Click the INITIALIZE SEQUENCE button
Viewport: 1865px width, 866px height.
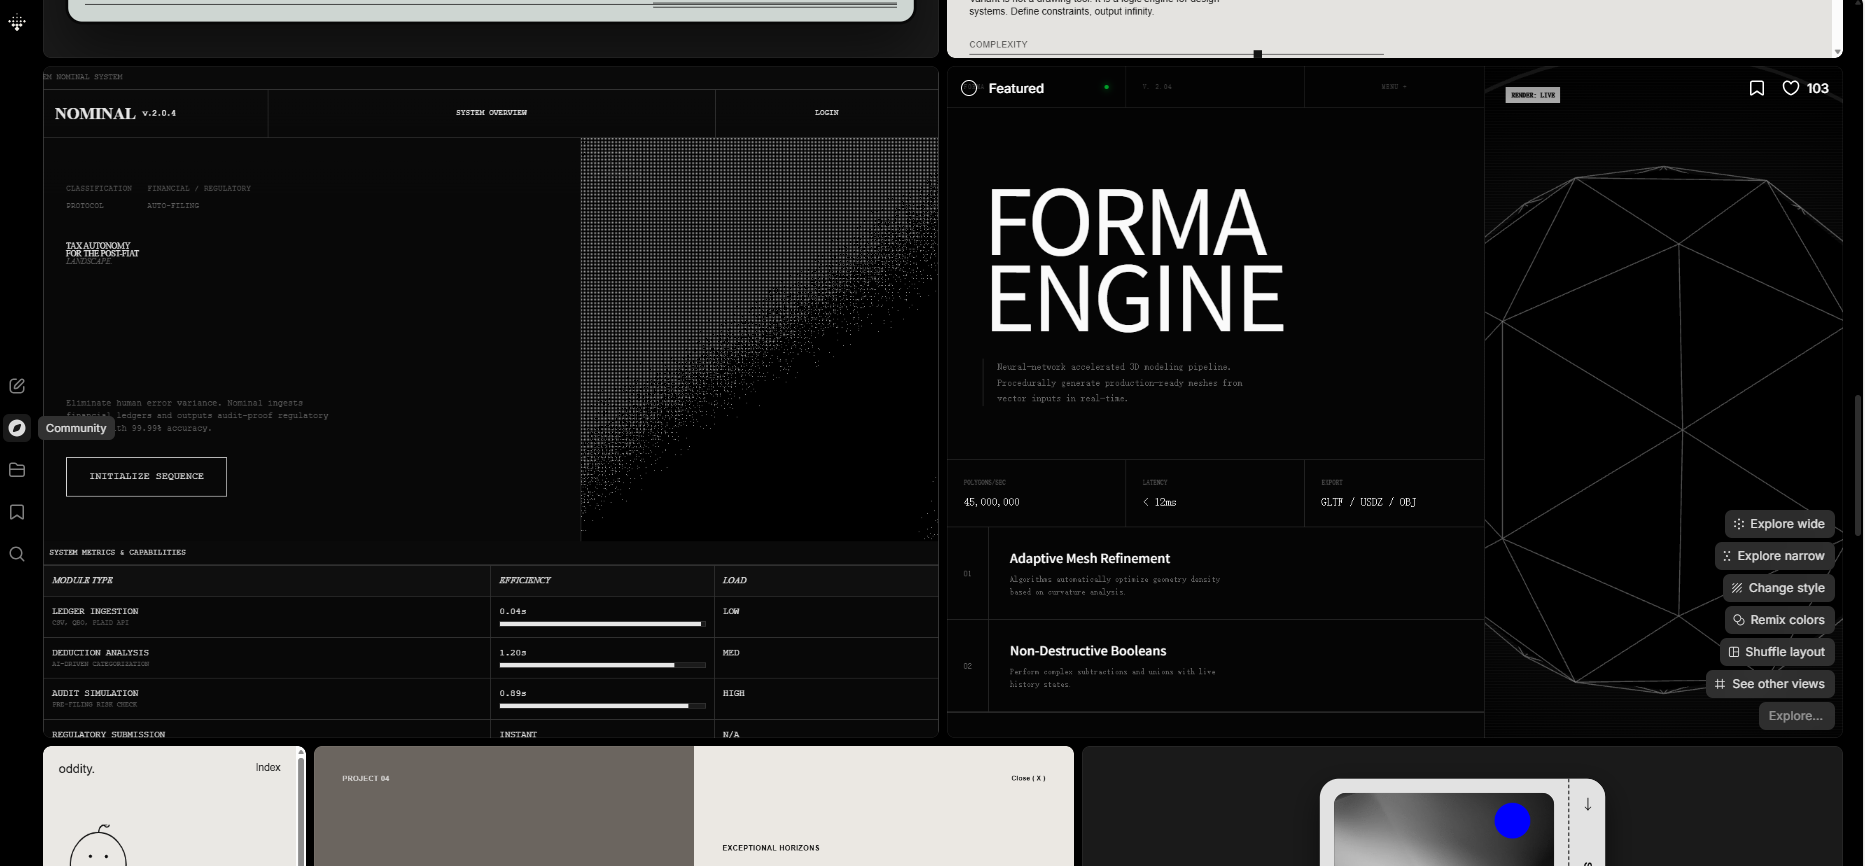point(146,477)
